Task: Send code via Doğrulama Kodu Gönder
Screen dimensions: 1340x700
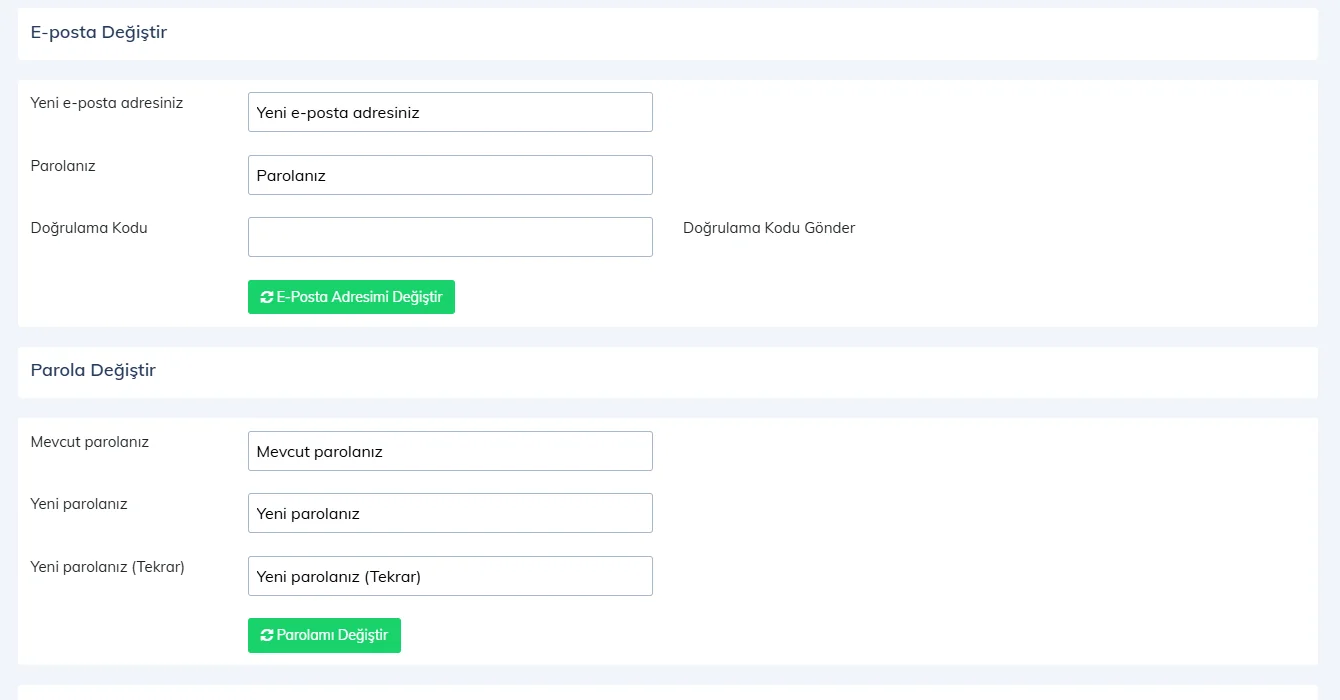Action: pos(769,228)
